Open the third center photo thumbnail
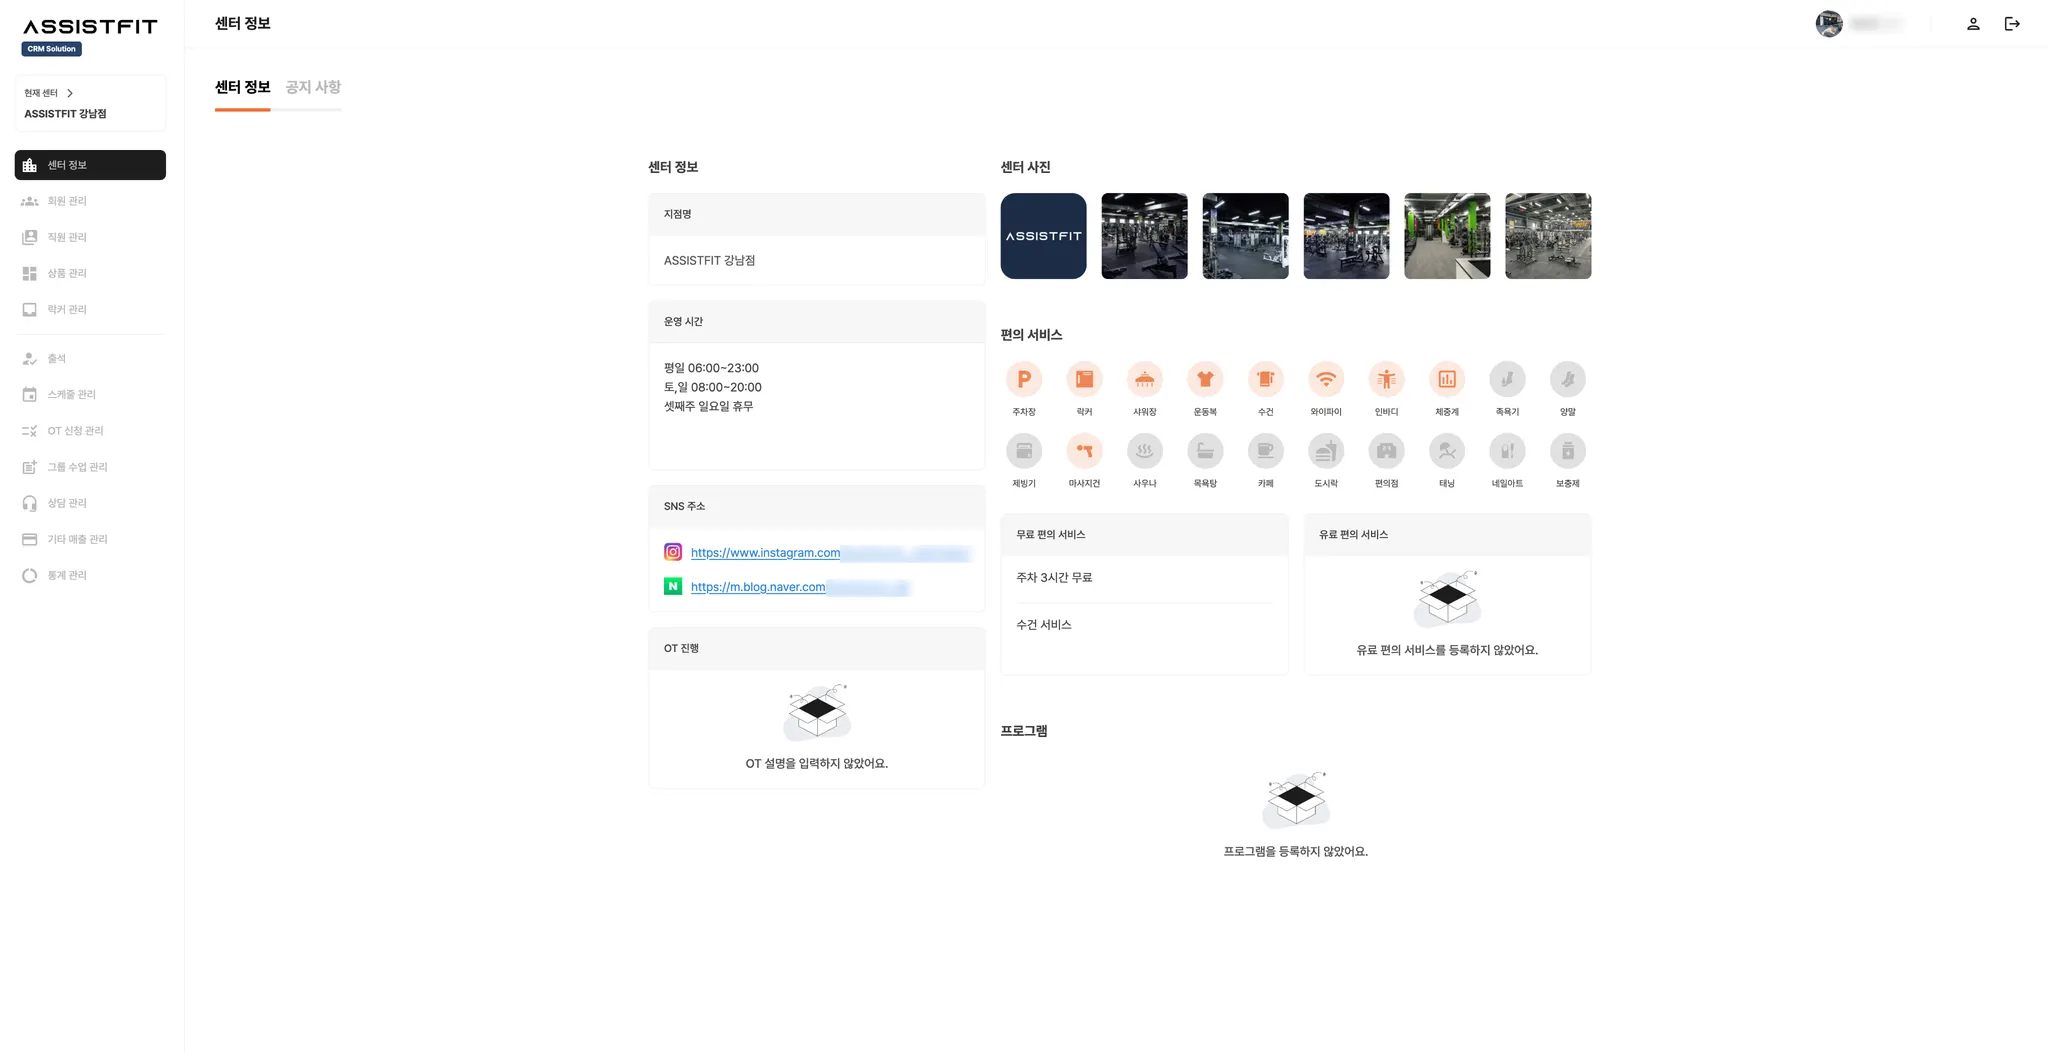 tap(1245, 236)
